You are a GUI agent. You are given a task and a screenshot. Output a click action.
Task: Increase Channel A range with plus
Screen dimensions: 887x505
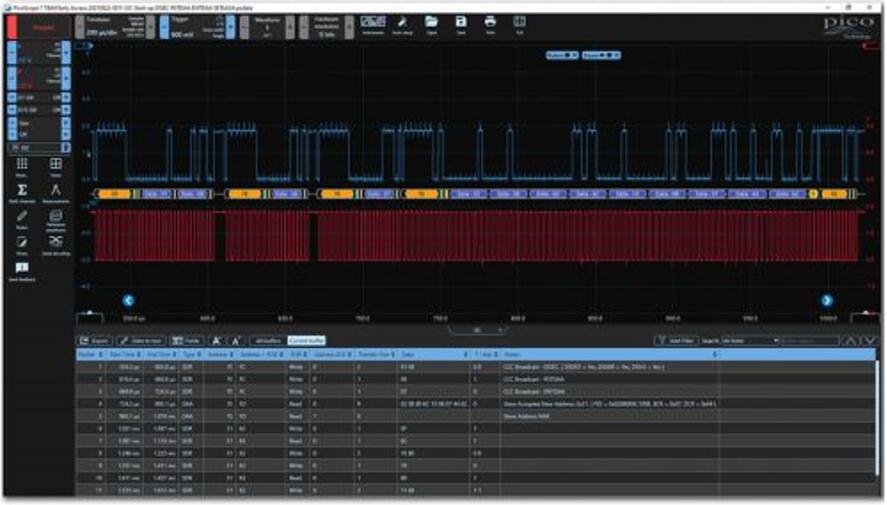[x=66, y=53]
